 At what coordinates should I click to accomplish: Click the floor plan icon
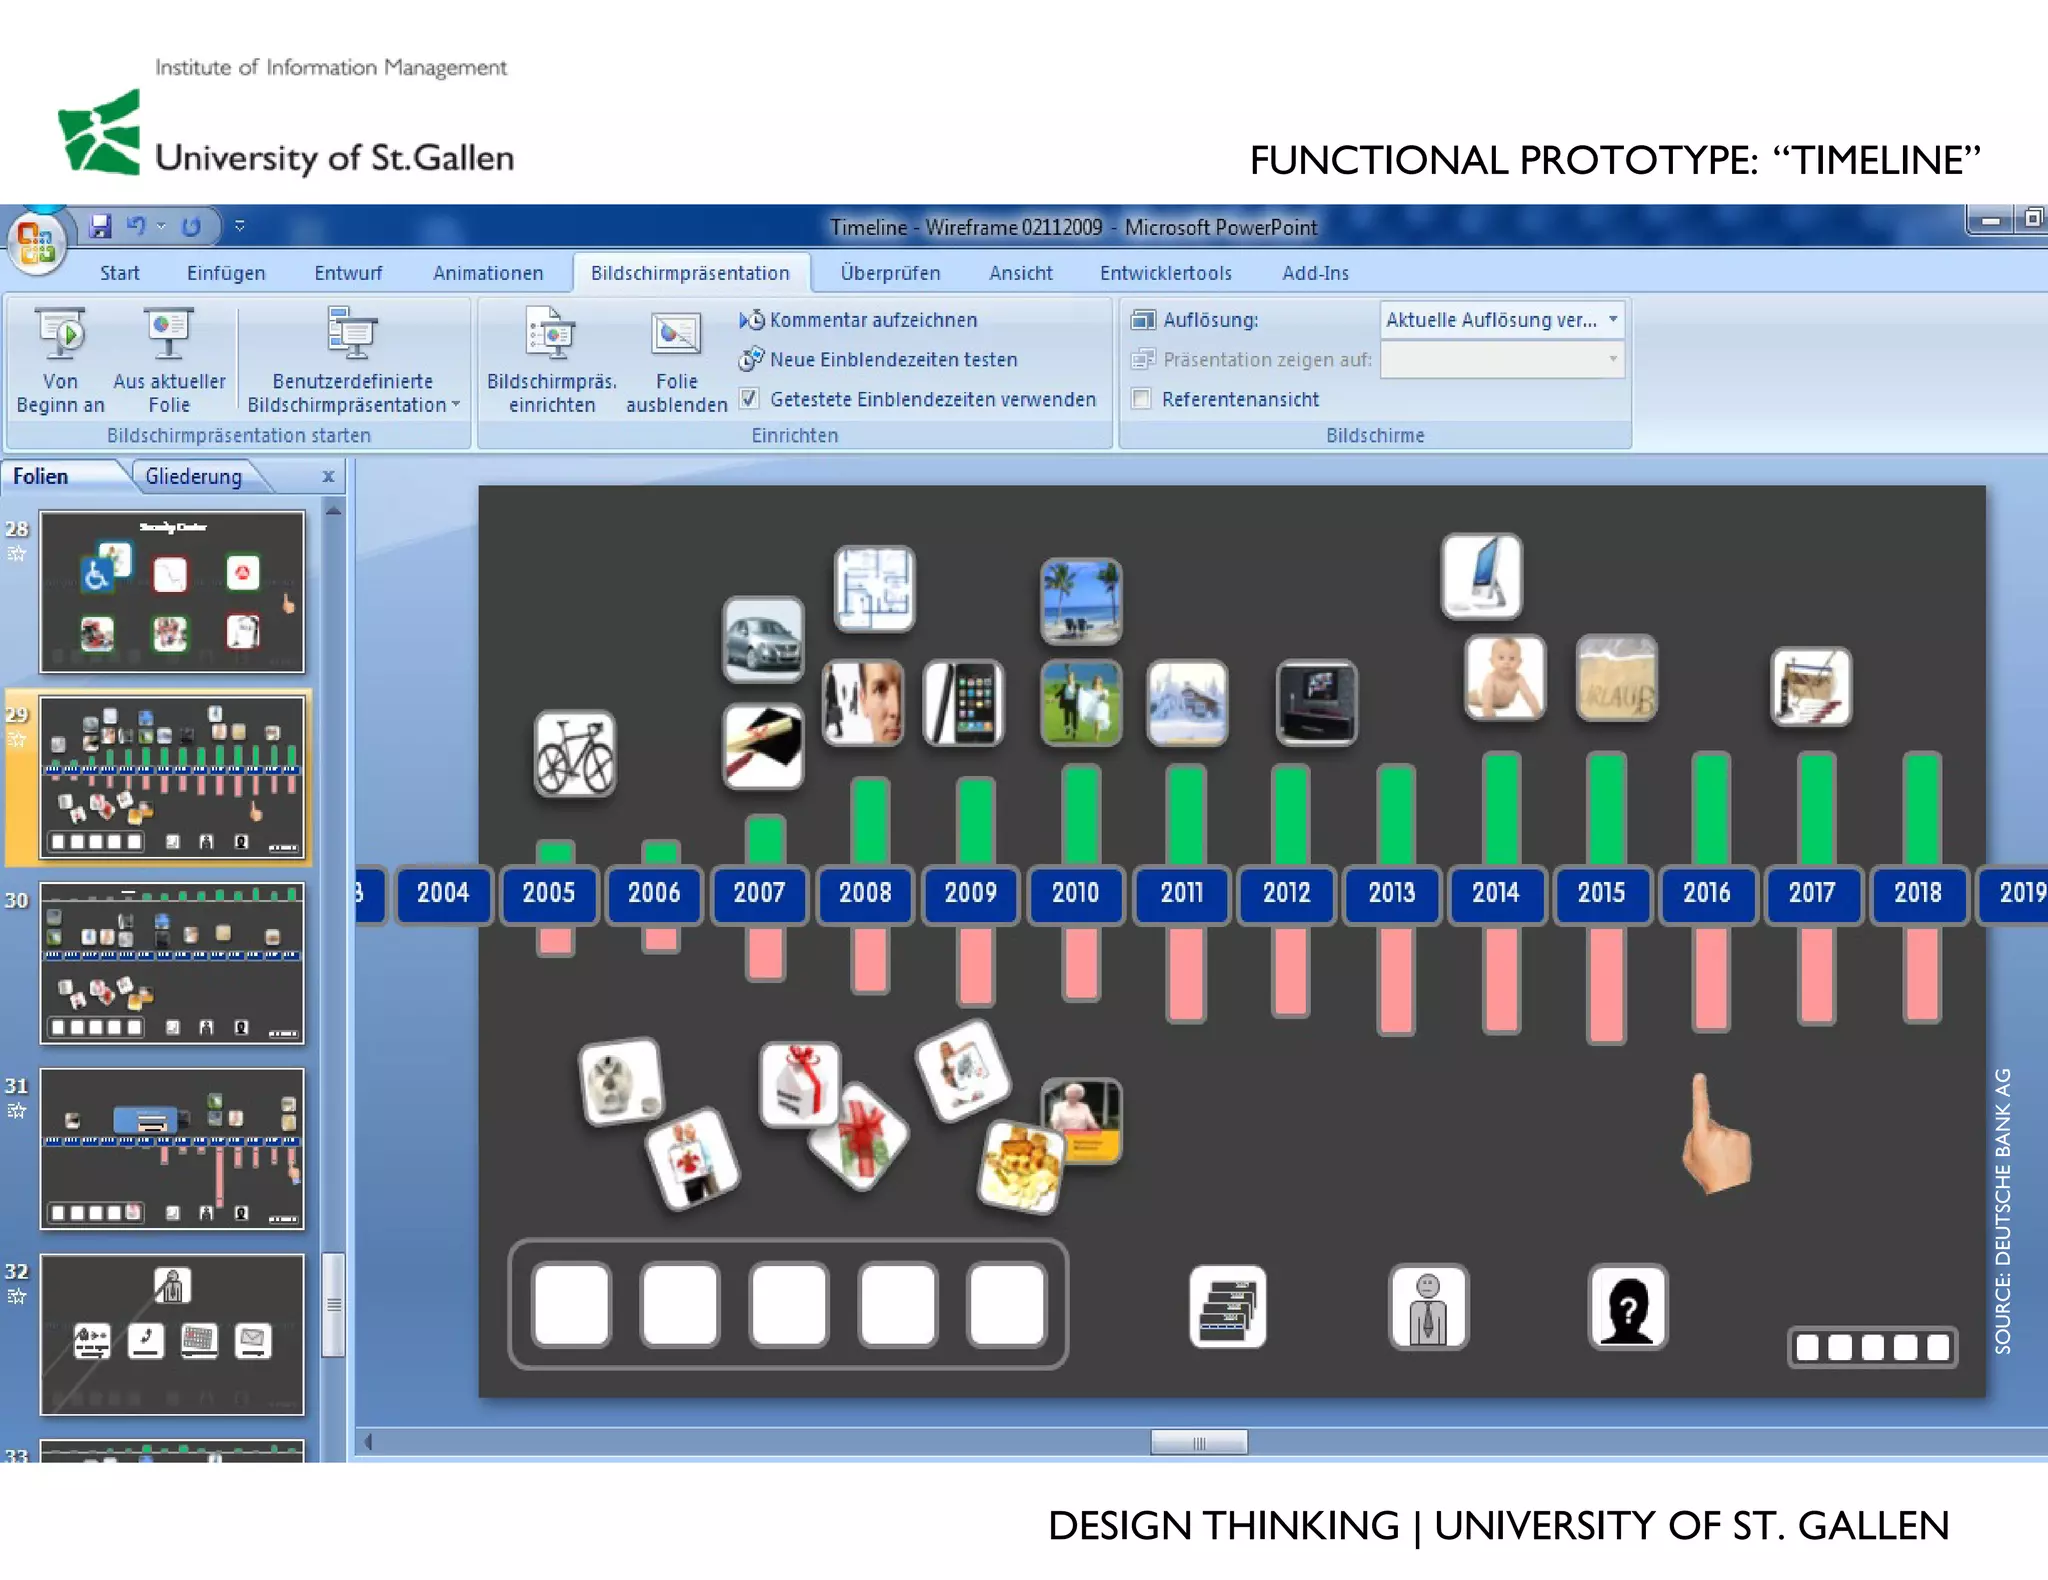click(874, 589)
